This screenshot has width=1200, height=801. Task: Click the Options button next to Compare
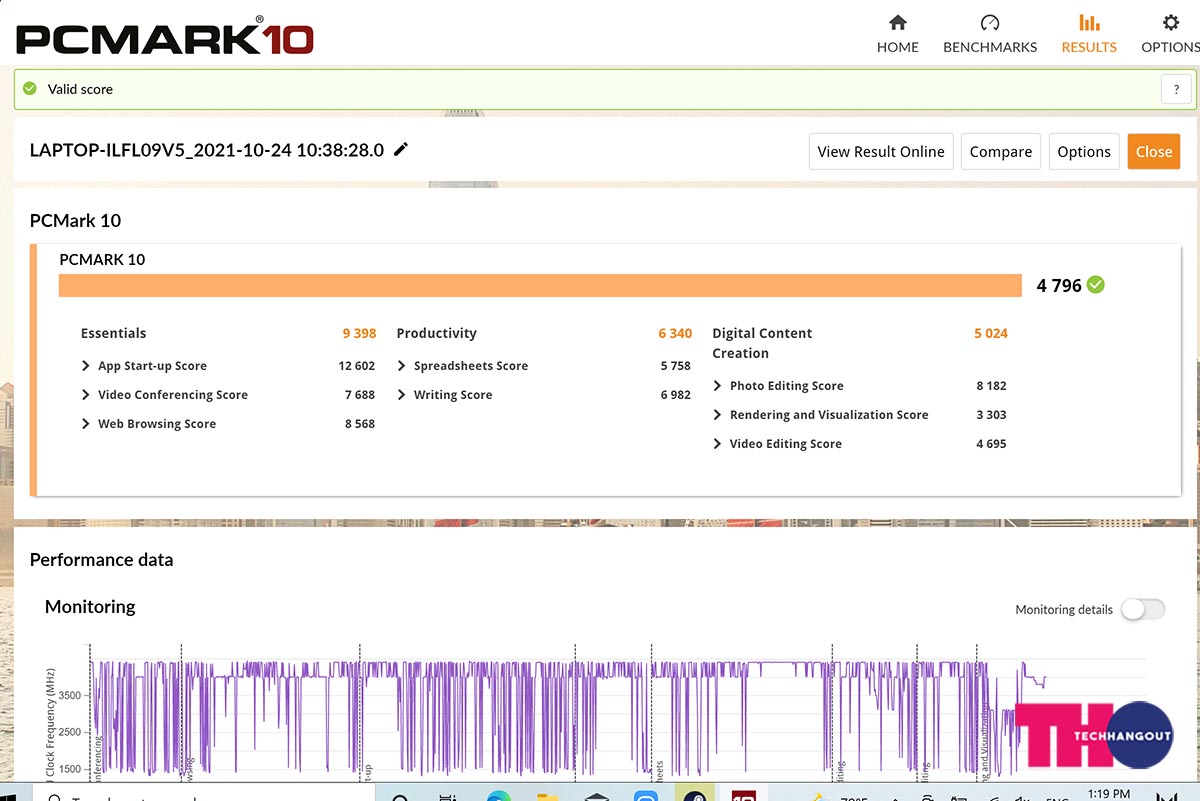pos(1084,152)
